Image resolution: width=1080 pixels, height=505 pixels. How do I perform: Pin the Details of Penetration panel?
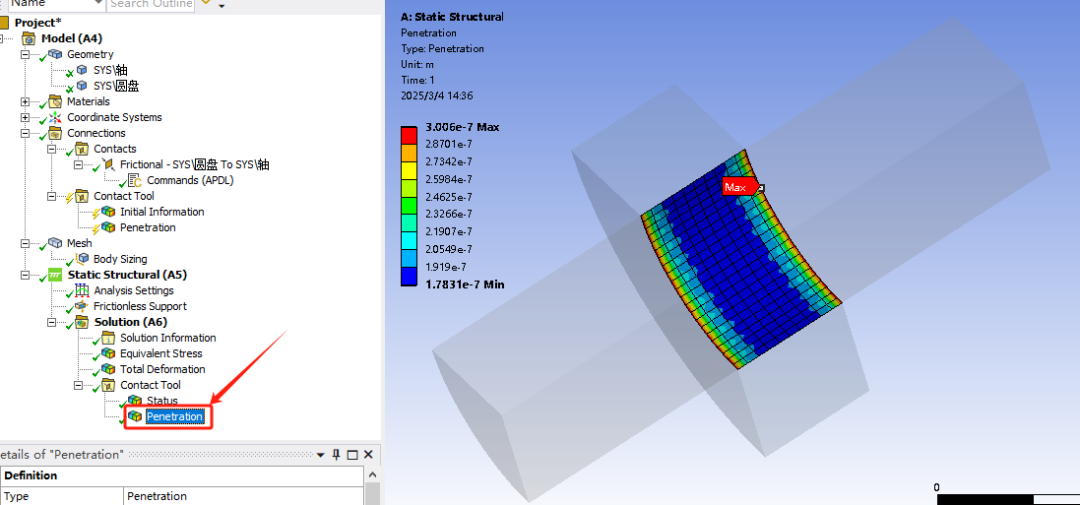coord(337,455)
